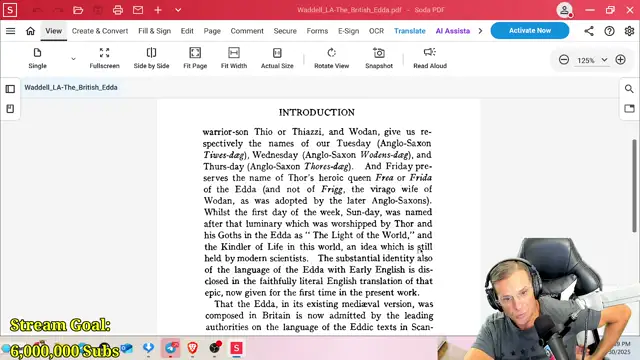Click the Soda PDF app logo

tap(10, 10)
